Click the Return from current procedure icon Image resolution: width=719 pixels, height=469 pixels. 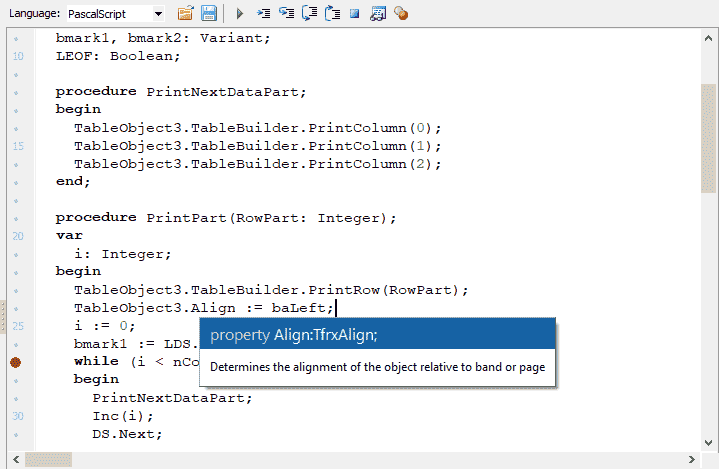pyautogui.click(x=332, y=13)
